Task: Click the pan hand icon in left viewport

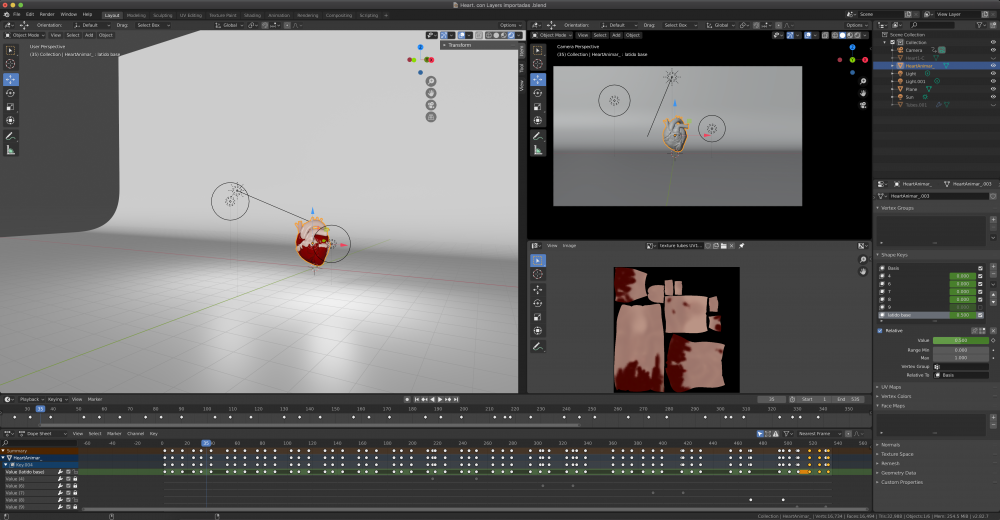Action: click(431, 93)
